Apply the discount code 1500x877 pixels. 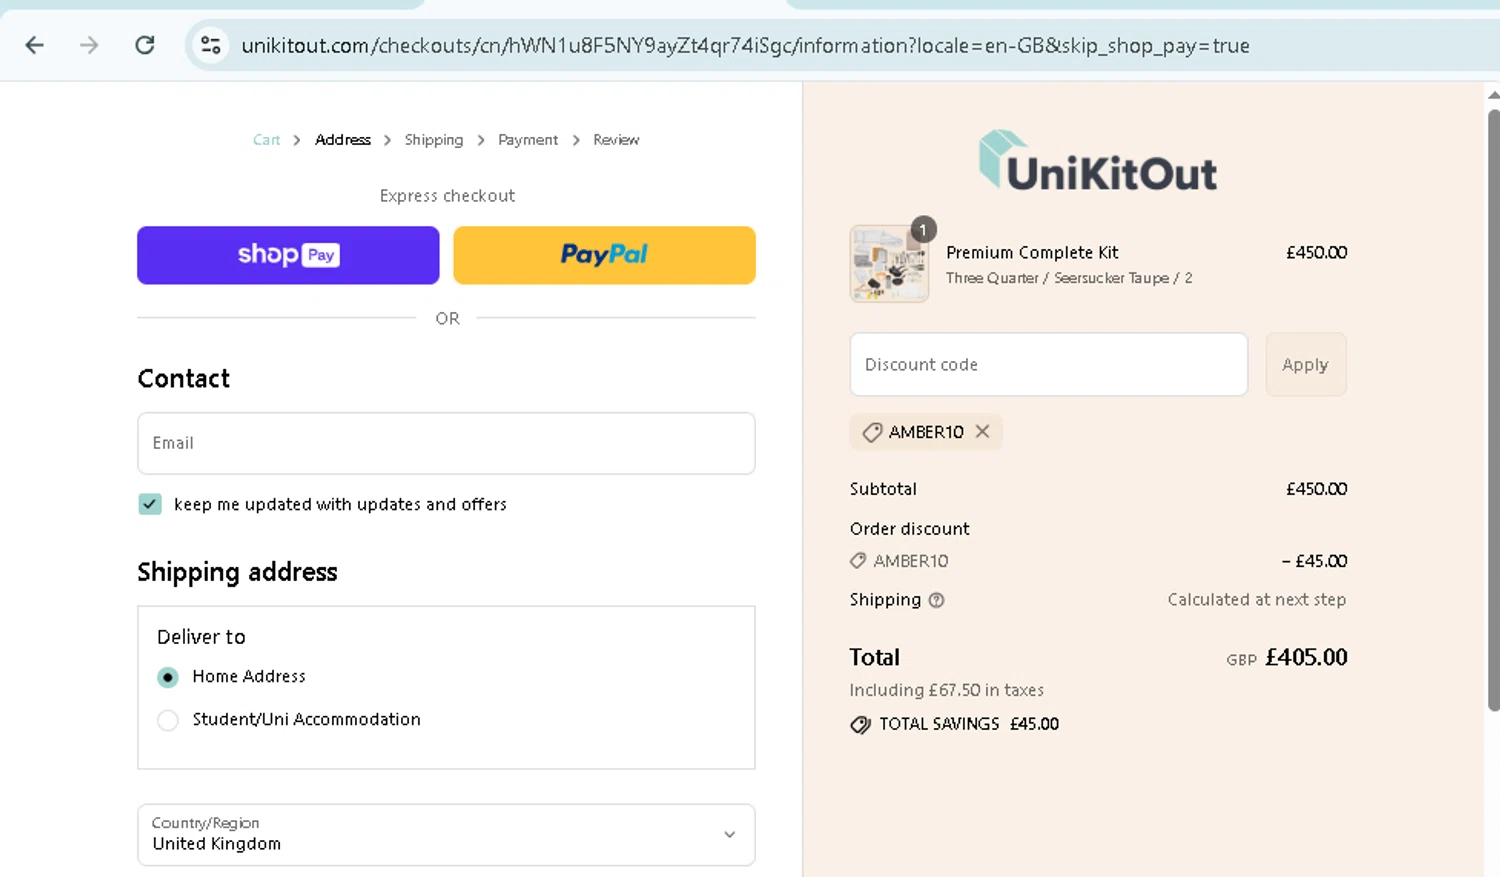[x=1306, y=364]
